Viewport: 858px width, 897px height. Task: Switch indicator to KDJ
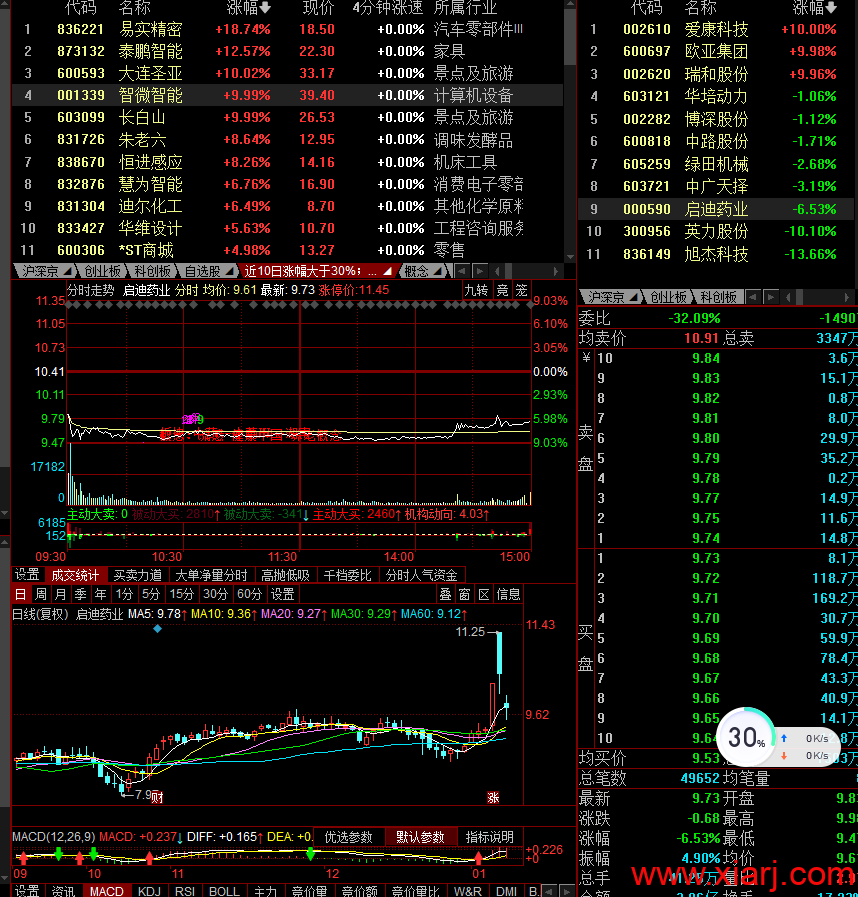tap(149, 891)
